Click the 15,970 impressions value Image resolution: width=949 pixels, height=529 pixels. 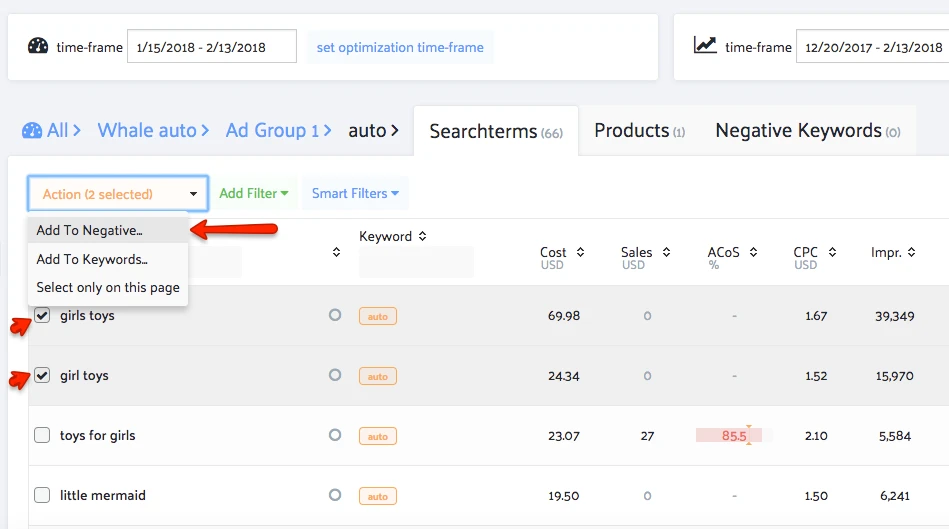click(x=895, y=376)
